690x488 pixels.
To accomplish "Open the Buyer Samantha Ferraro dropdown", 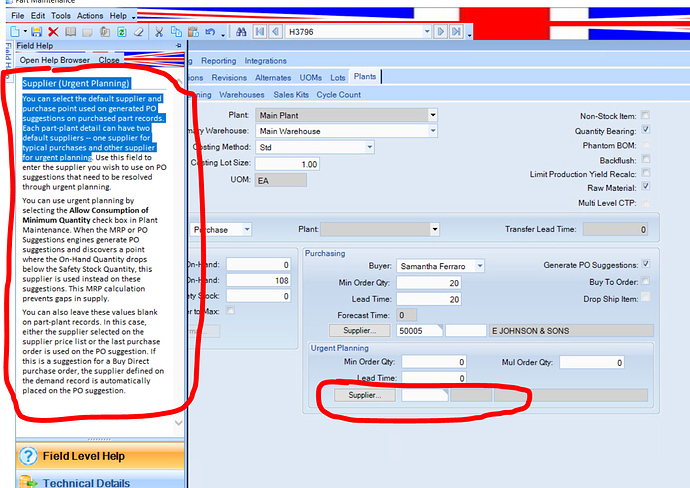I will 480,266.
